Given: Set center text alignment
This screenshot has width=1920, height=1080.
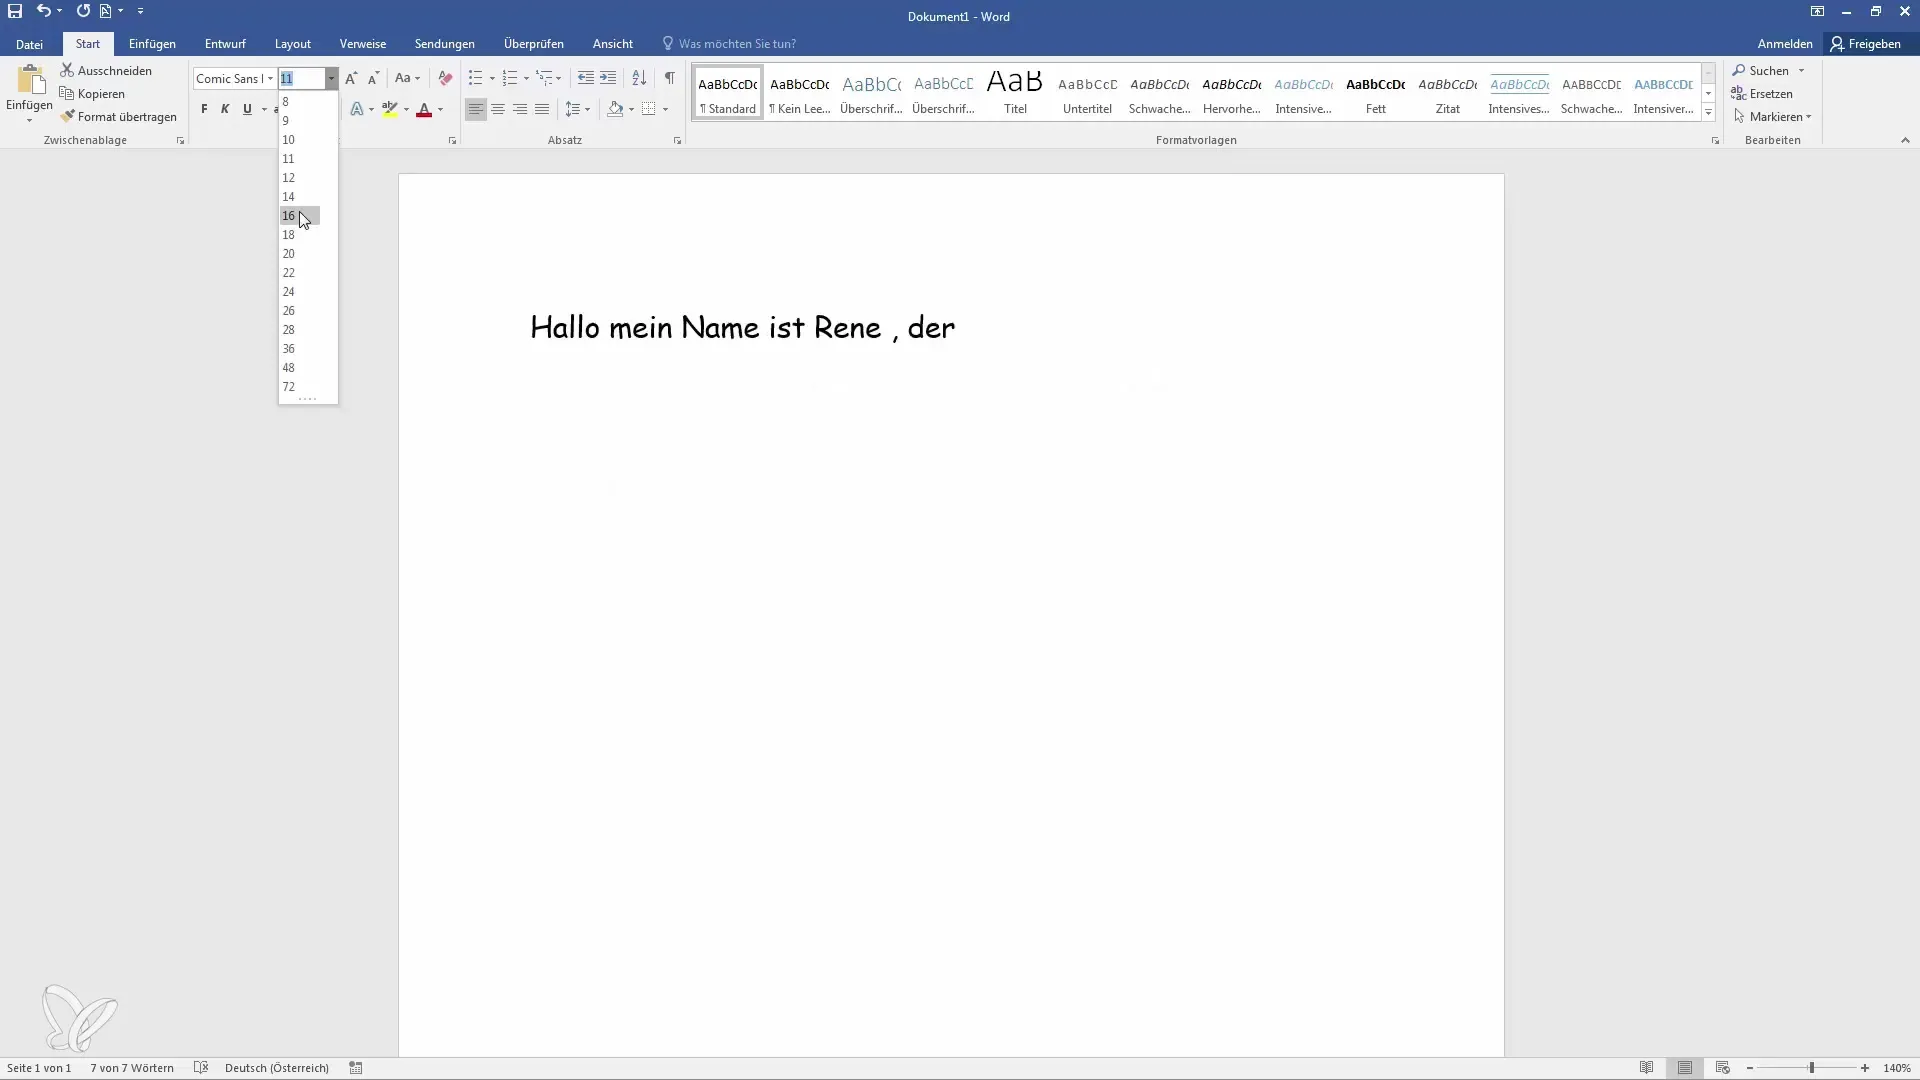Looking at the screenshot, I should point(498,109).
